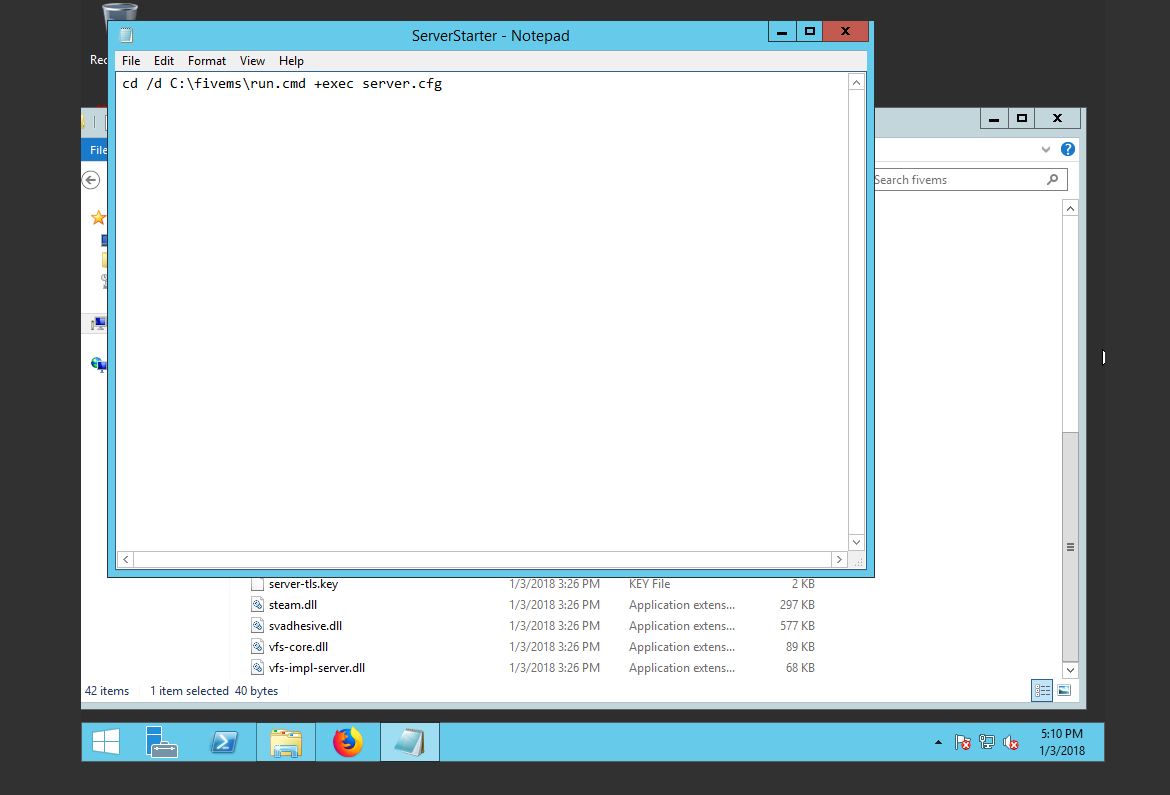Click the muted volume tray icon
Screen dimensions: 1170x795
click(1011, 742)
